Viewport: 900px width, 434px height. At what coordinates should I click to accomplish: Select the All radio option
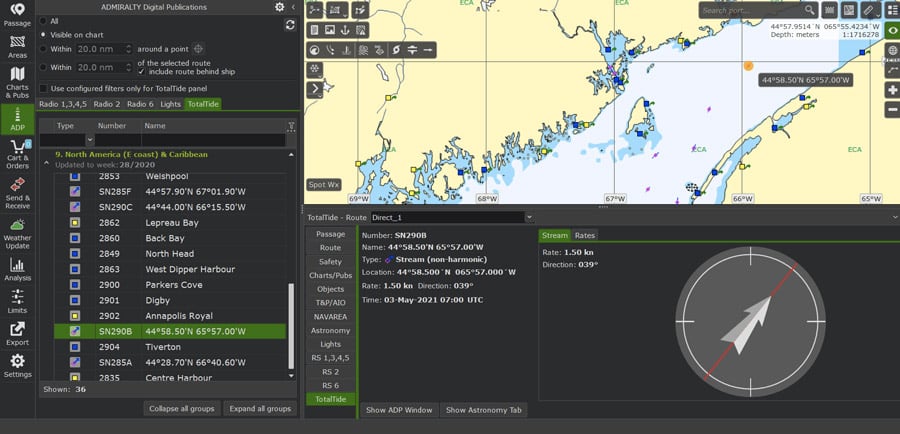pos(43,21)
